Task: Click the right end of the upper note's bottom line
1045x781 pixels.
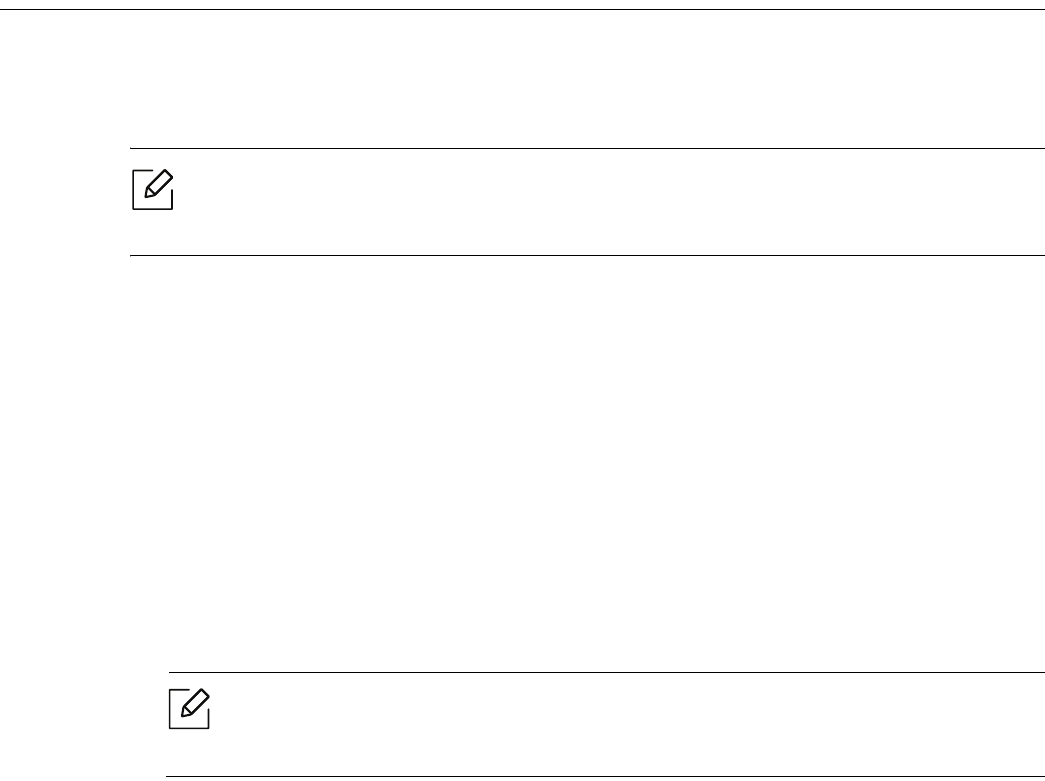Action: point(1038,255)
